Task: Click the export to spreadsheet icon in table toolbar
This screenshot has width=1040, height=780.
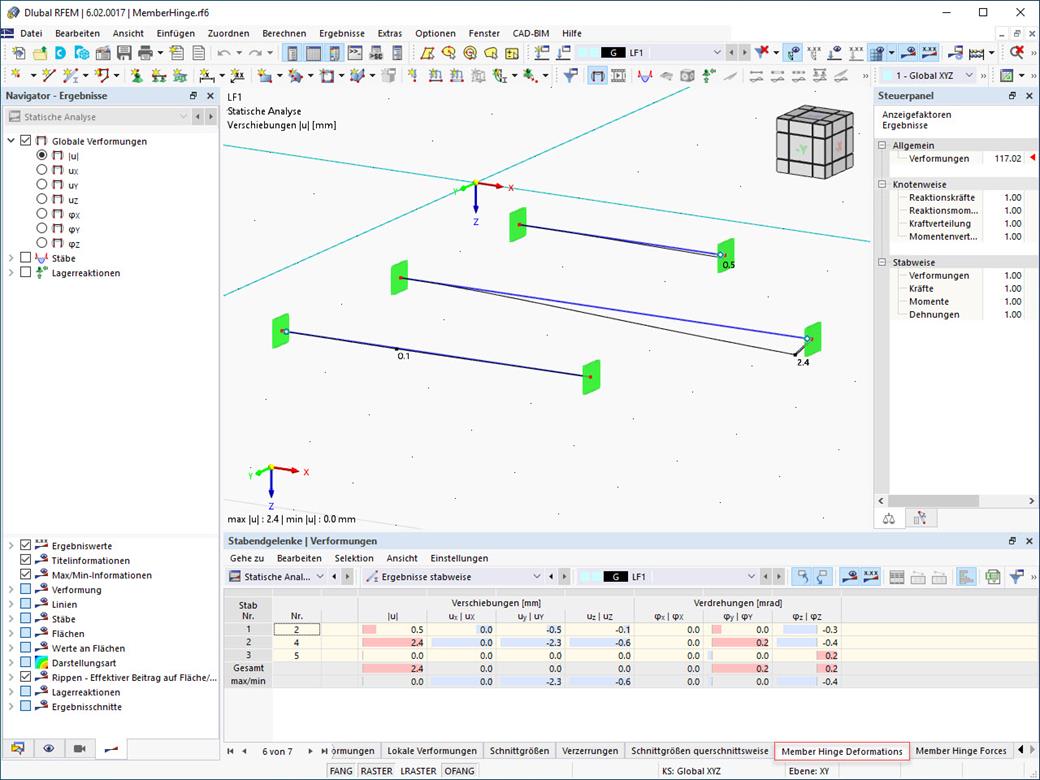Action: pyautogui.click(x=992, y=577)
